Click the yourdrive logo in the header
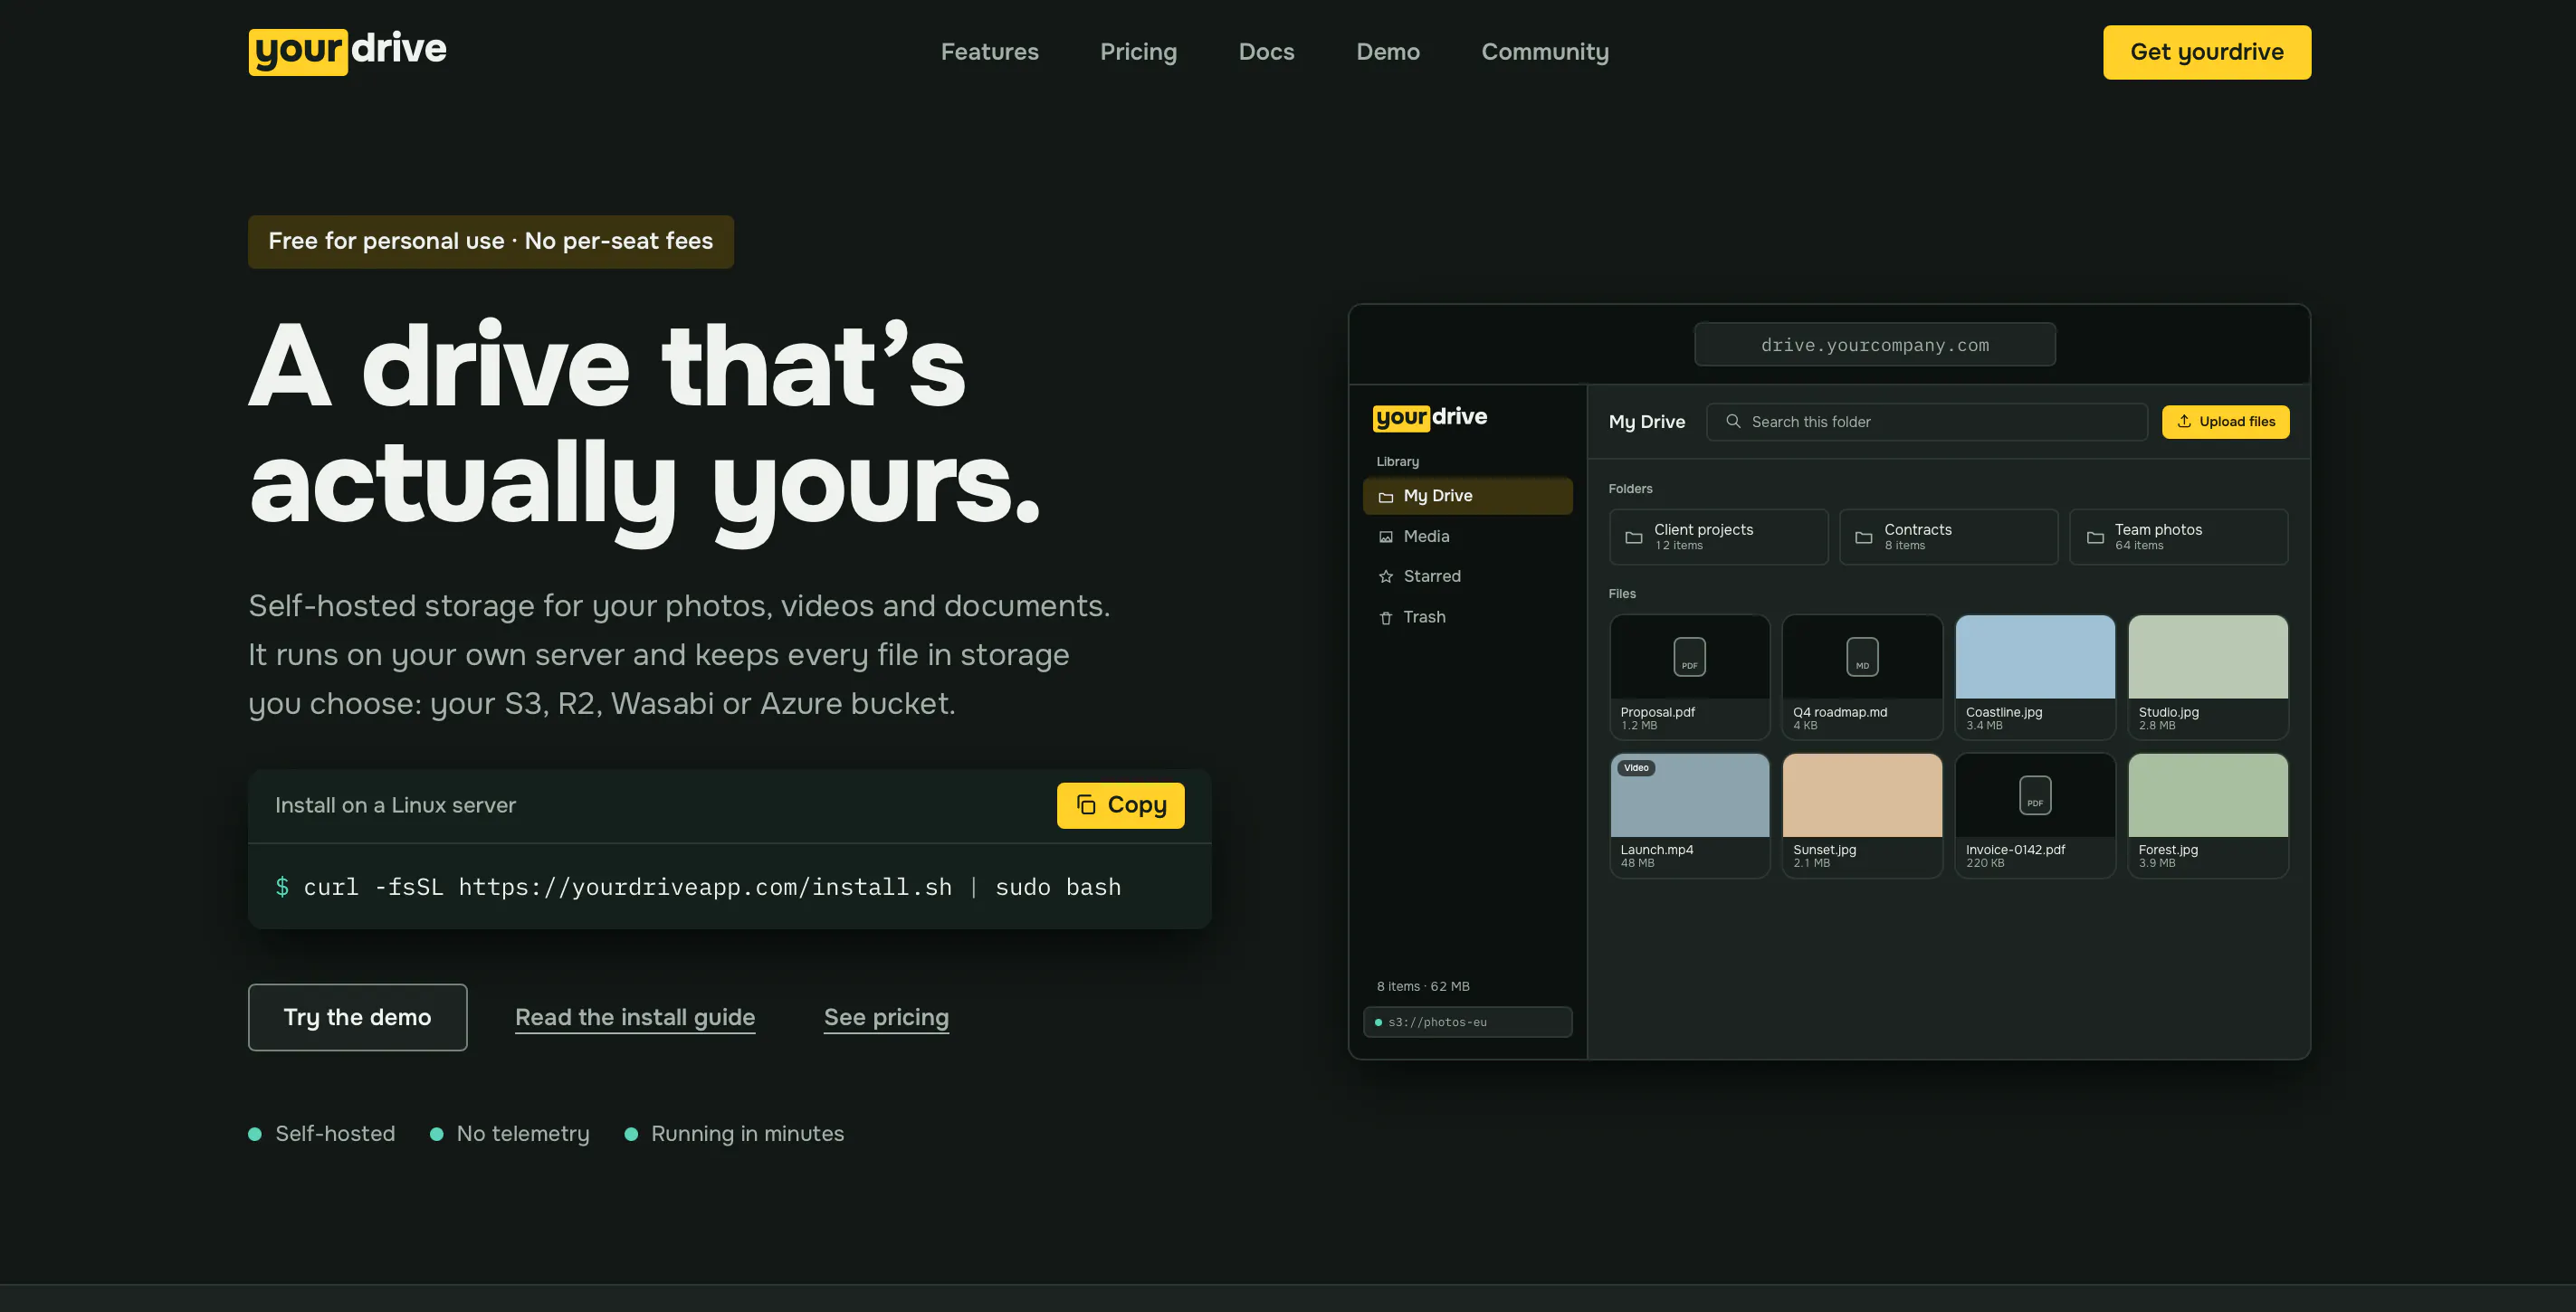The width and height of the screenshot is (2576, 1312). (x=347, y=51)
